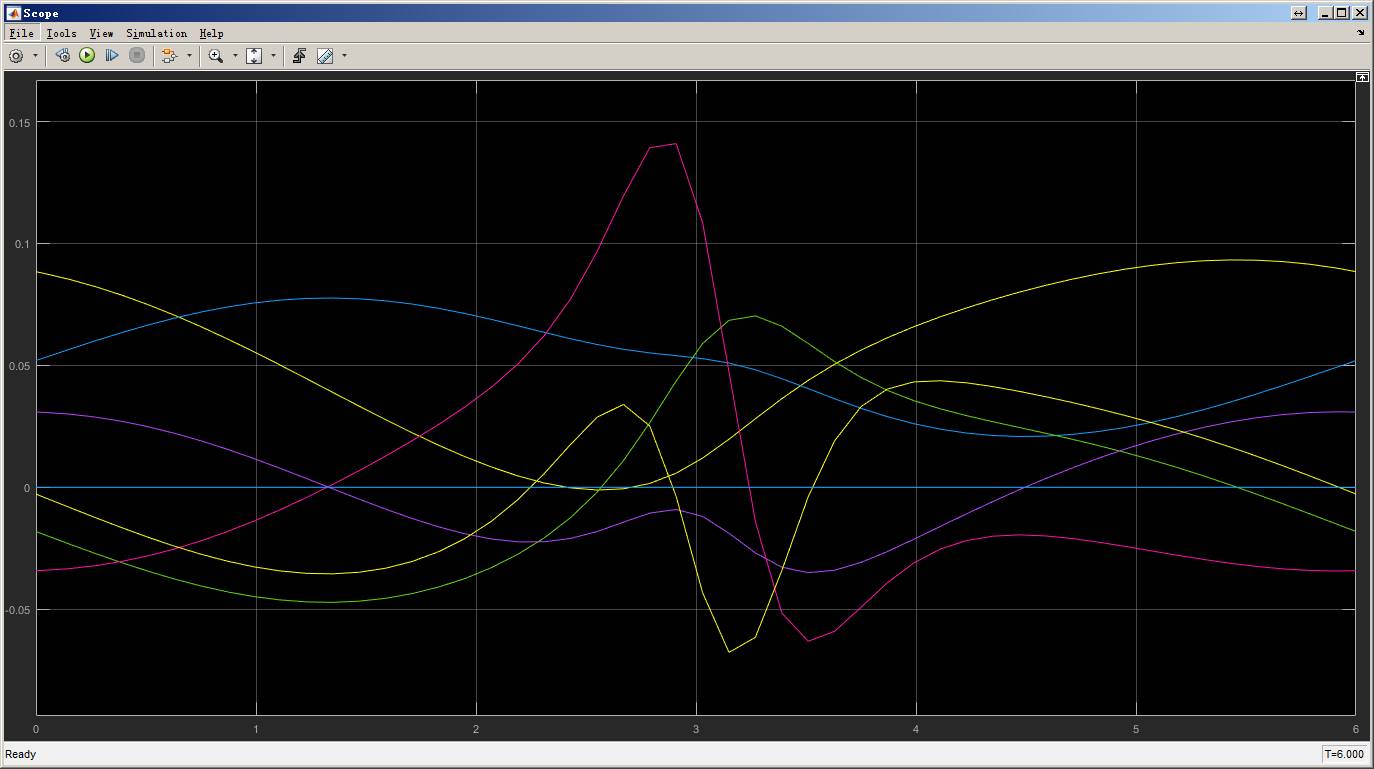Click the 0.1 y-axis label
Screen dimensions: 1374x769
click(x=22, y=244)
